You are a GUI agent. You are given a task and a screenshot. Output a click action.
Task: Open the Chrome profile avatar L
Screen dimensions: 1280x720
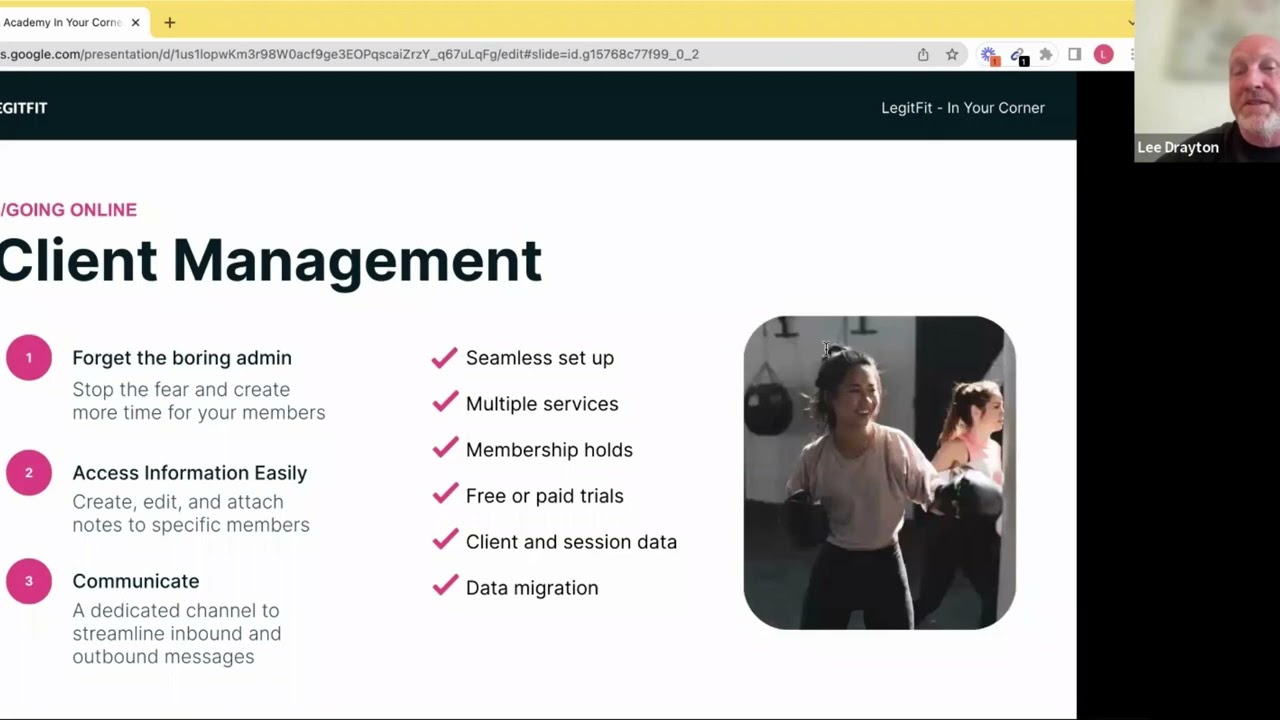(x=1103, y=54)
